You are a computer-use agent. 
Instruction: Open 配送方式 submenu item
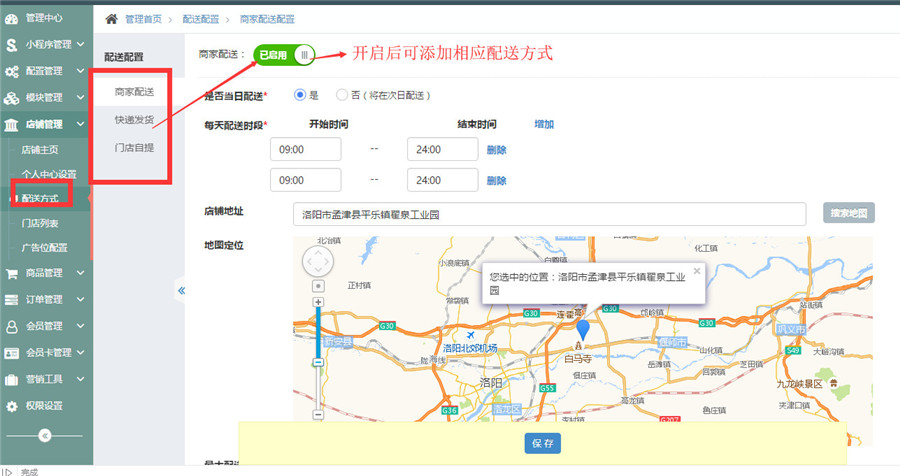click(40, 199)
